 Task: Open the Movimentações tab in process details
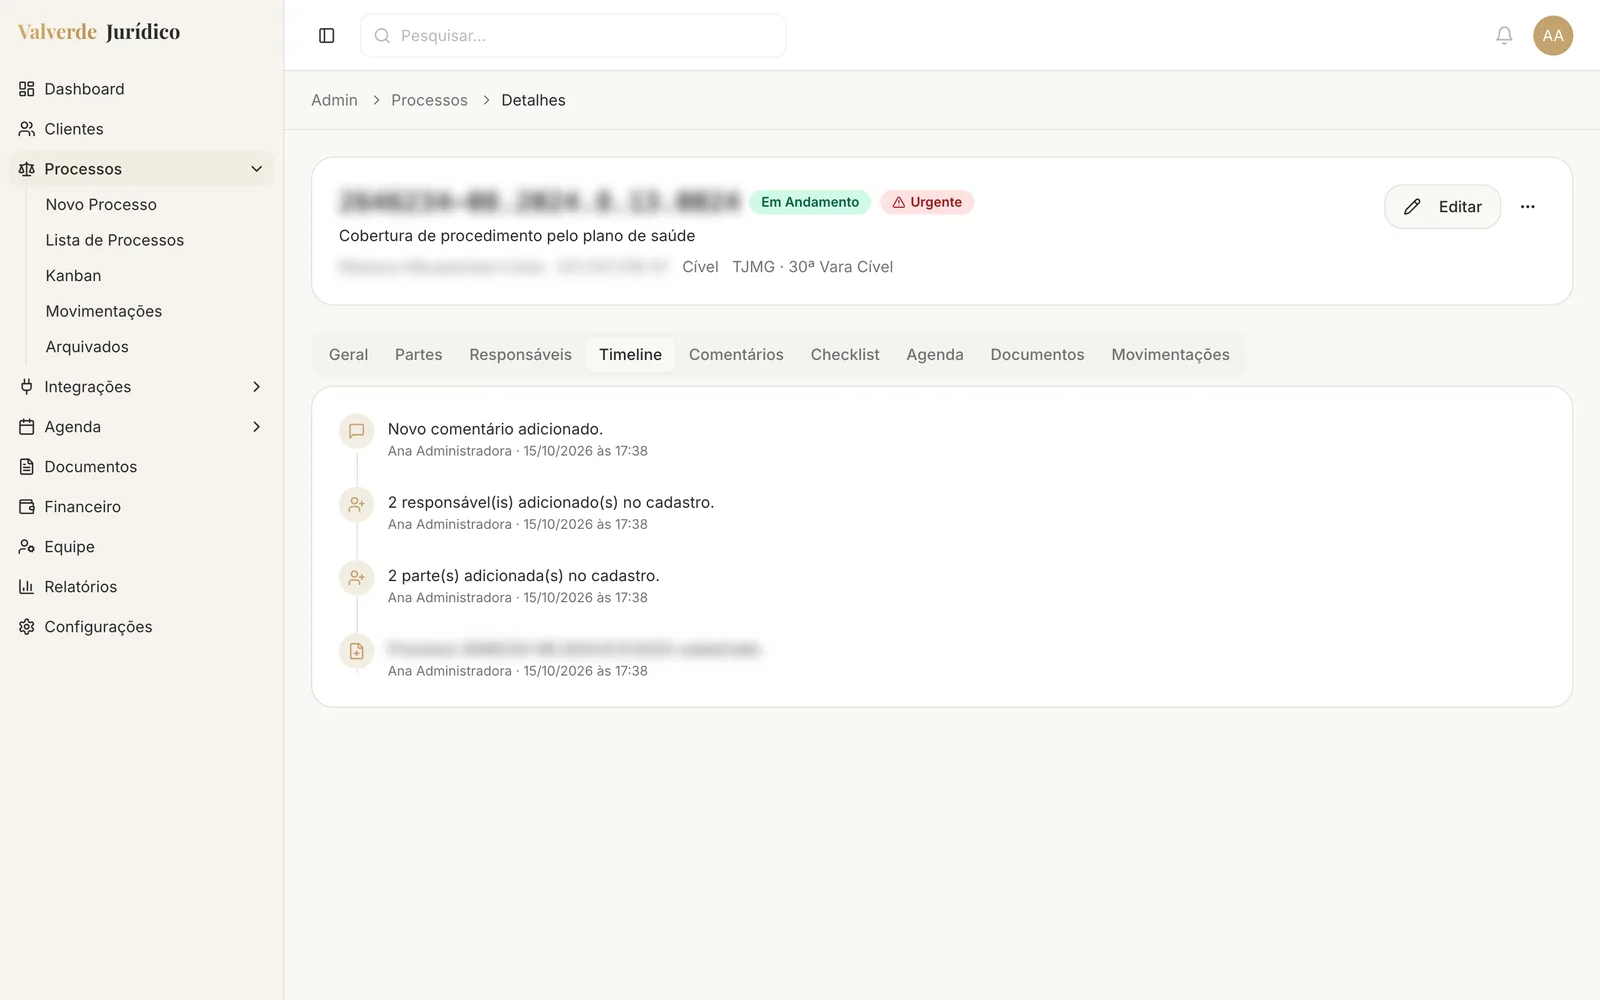point(1170,355)
